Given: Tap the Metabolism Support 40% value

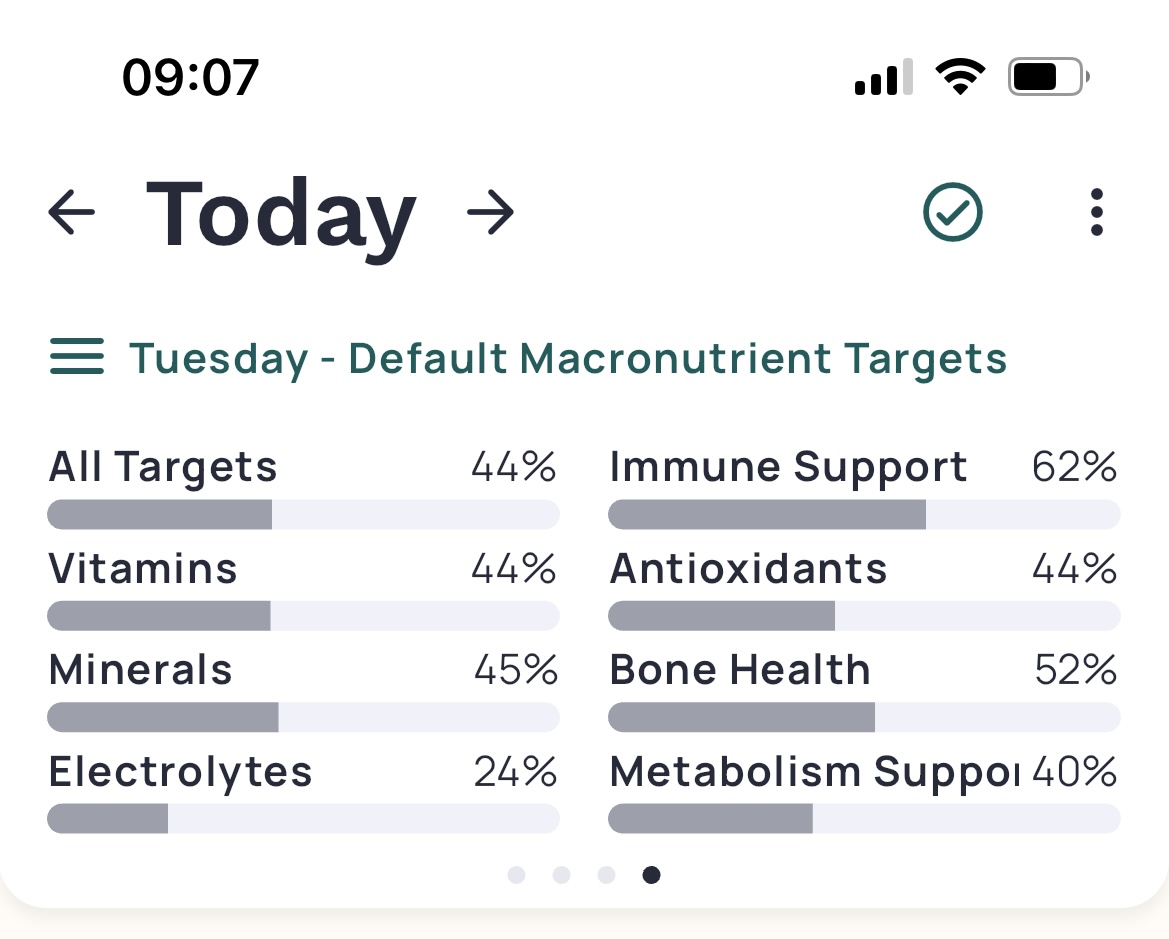Looking at the screenshot, I should 1075,772.
